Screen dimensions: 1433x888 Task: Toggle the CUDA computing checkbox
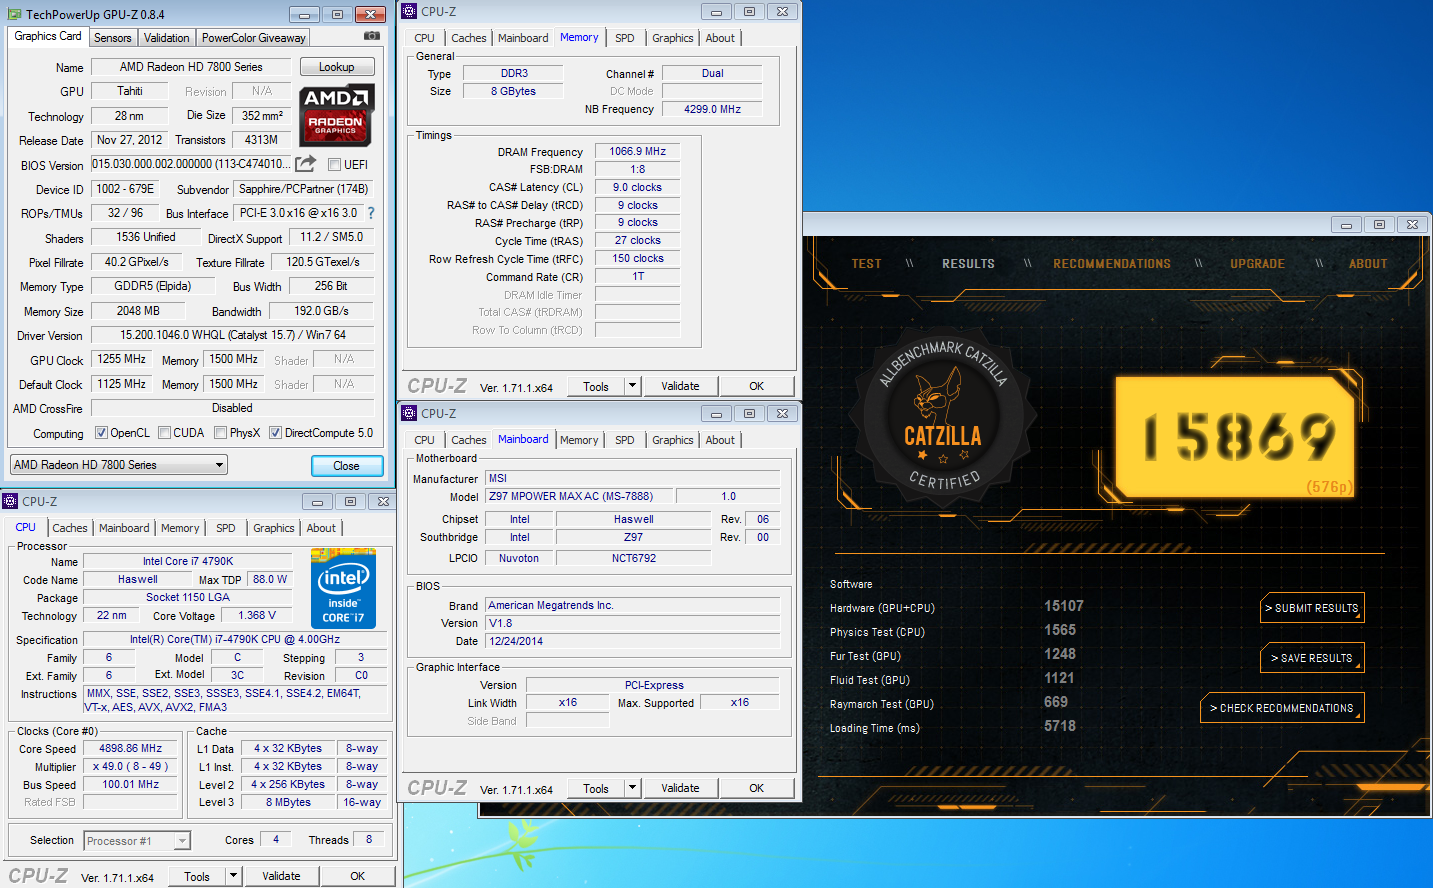(164, 433)
